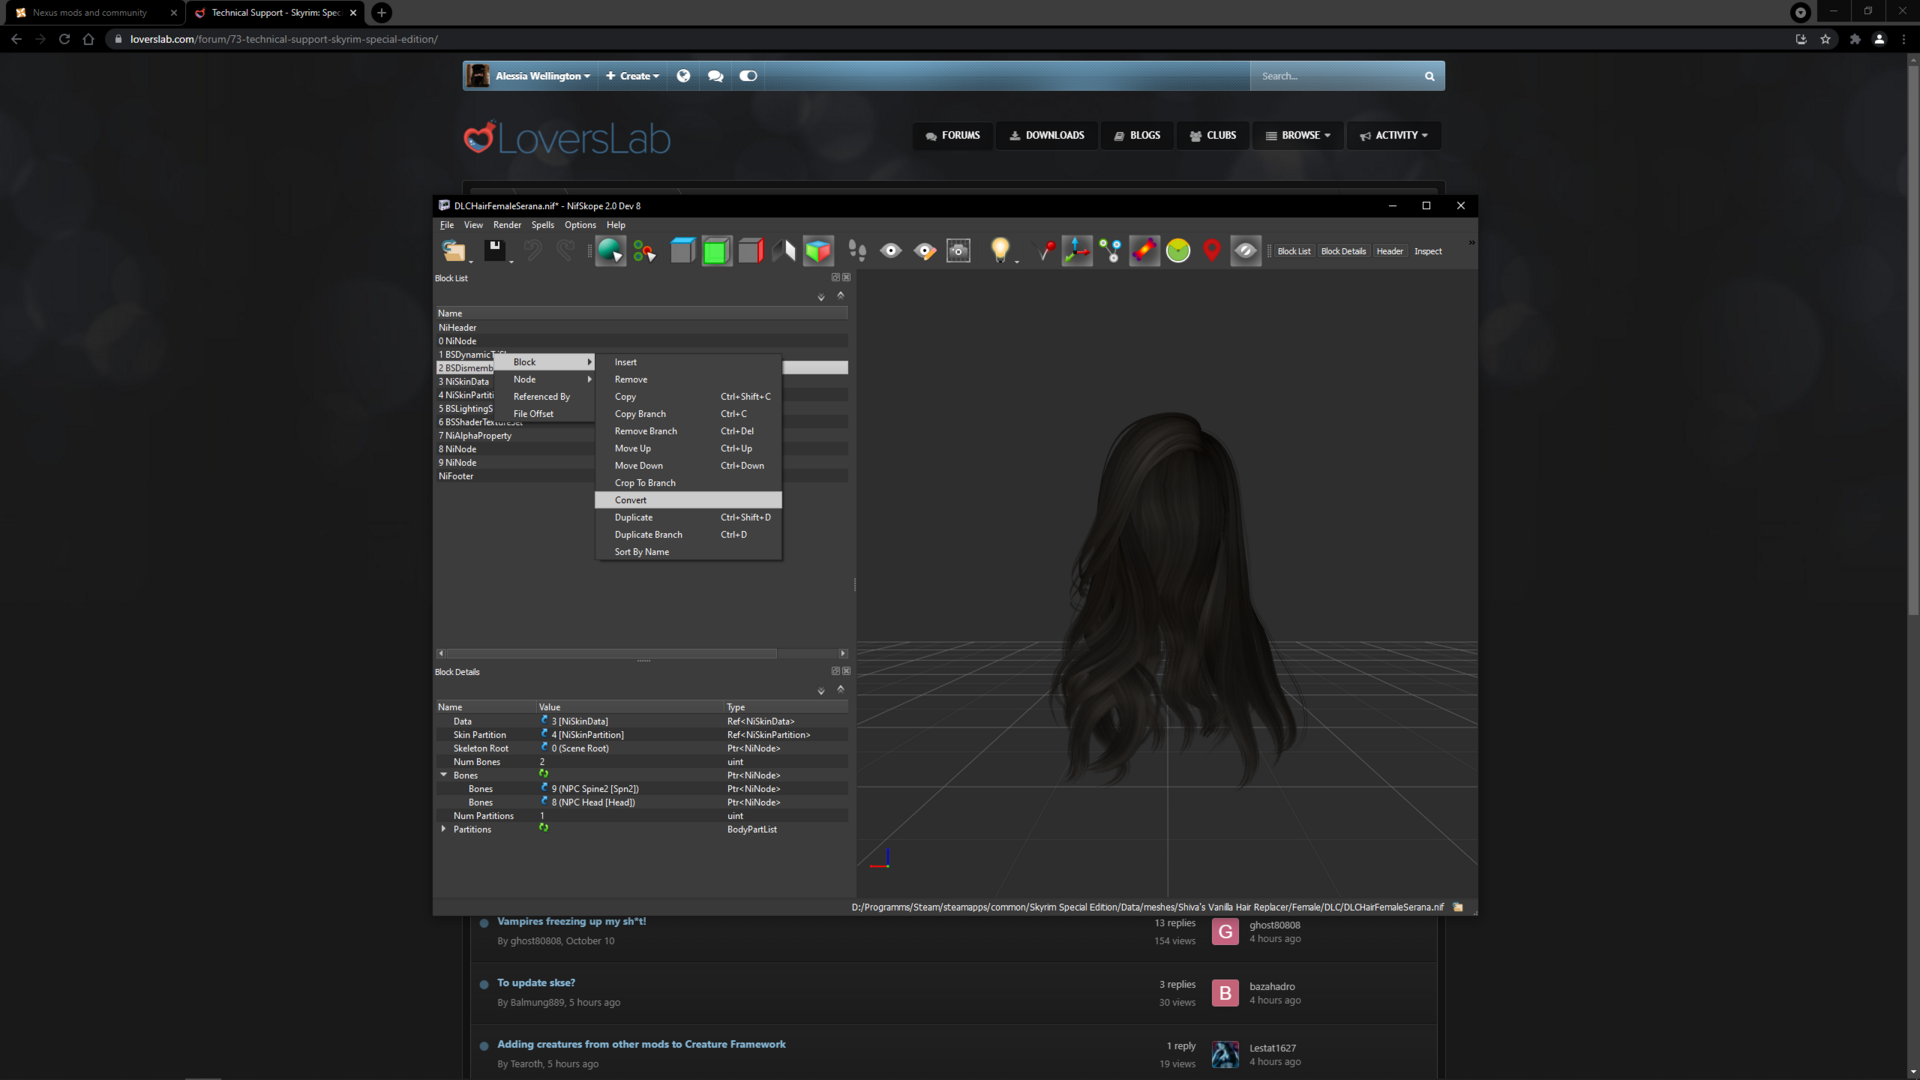
Task: Choose Convert in the Block submenu
Action: coord(688,500)
